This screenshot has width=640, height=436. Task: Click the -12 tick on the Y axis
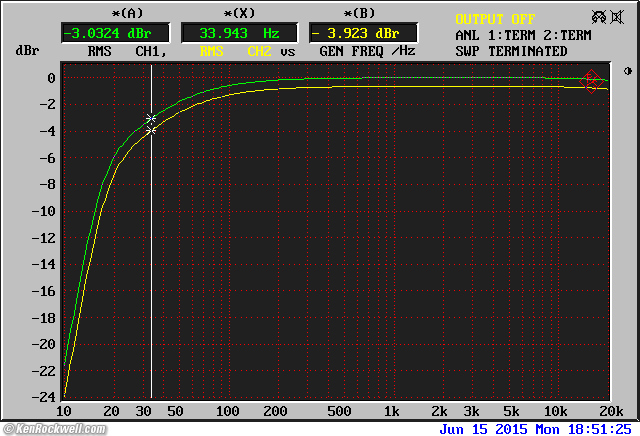click(43, 238)
